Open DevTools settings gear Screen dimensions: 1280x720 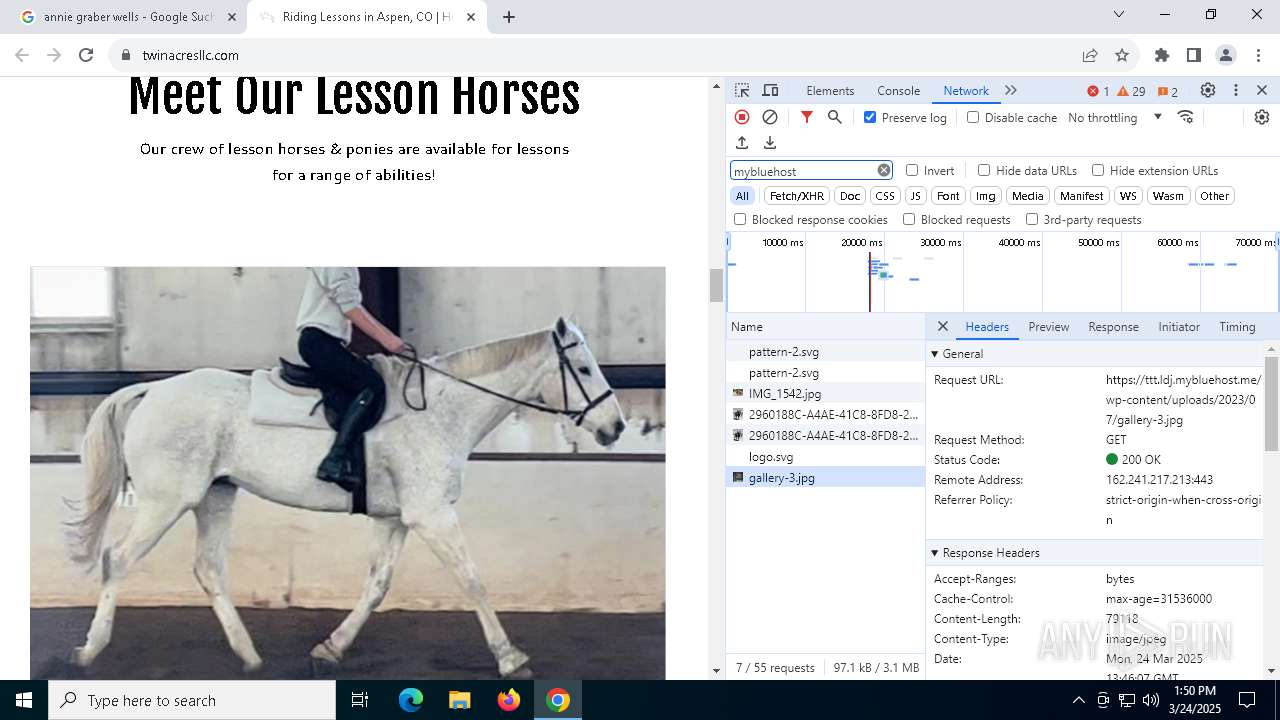[1208, 91]
